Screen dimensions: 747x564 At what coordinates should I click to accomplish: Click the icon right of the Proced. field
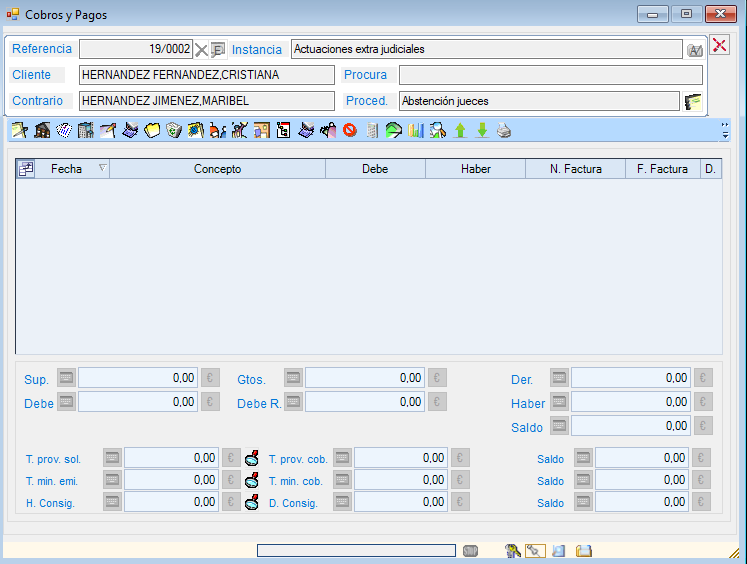693,101
